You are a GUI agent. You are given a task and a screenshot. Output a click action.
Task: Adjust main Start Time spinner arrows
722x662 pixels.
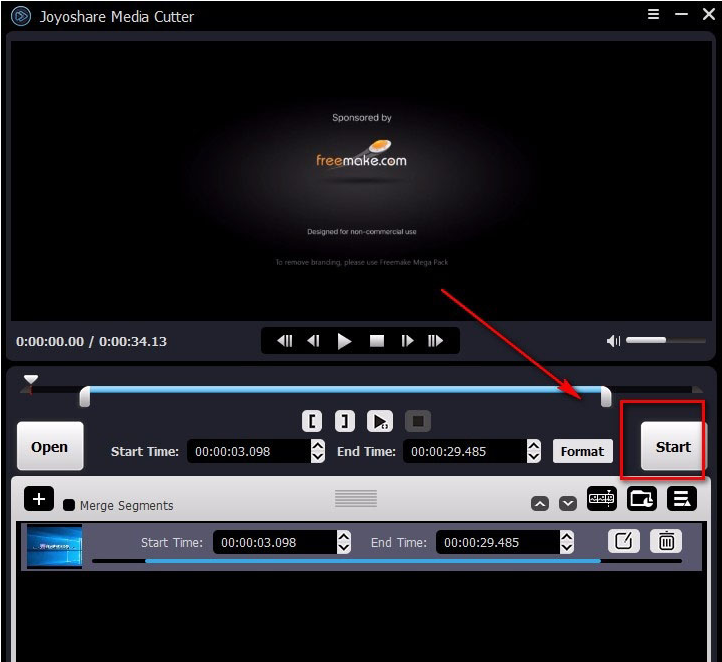tap(318, 451)
